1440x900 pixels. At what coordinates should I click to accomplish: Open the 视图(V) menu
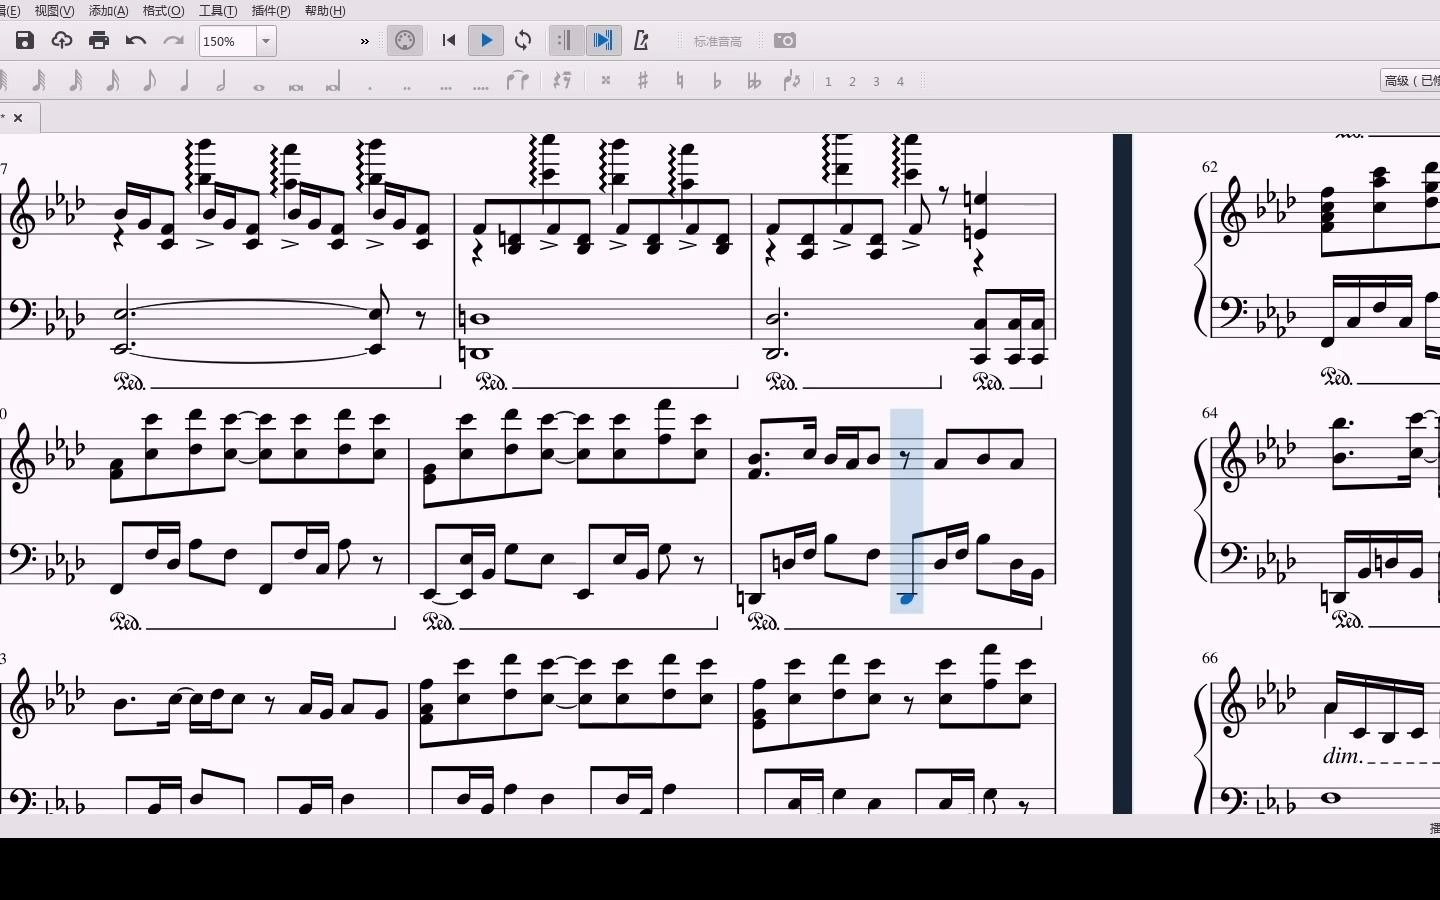pyautogui.click(x=54, y=11)
